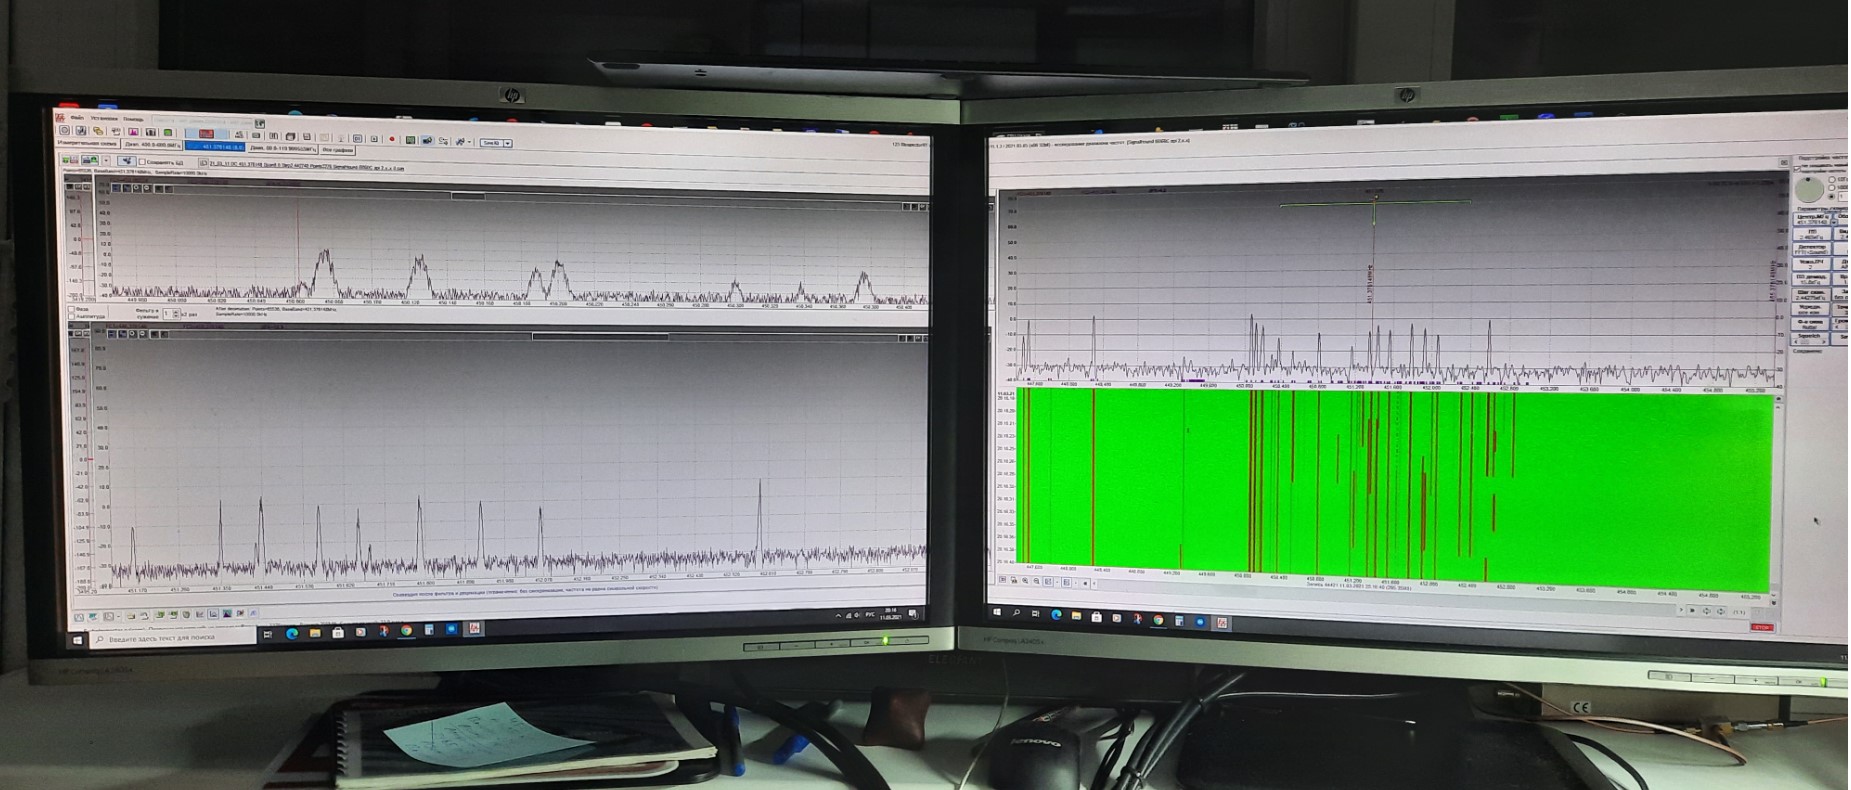Image resolution: width=1851 pixels, height=790 pixels.
Task: Open the recorded file link text
Action: pos(306,166)
